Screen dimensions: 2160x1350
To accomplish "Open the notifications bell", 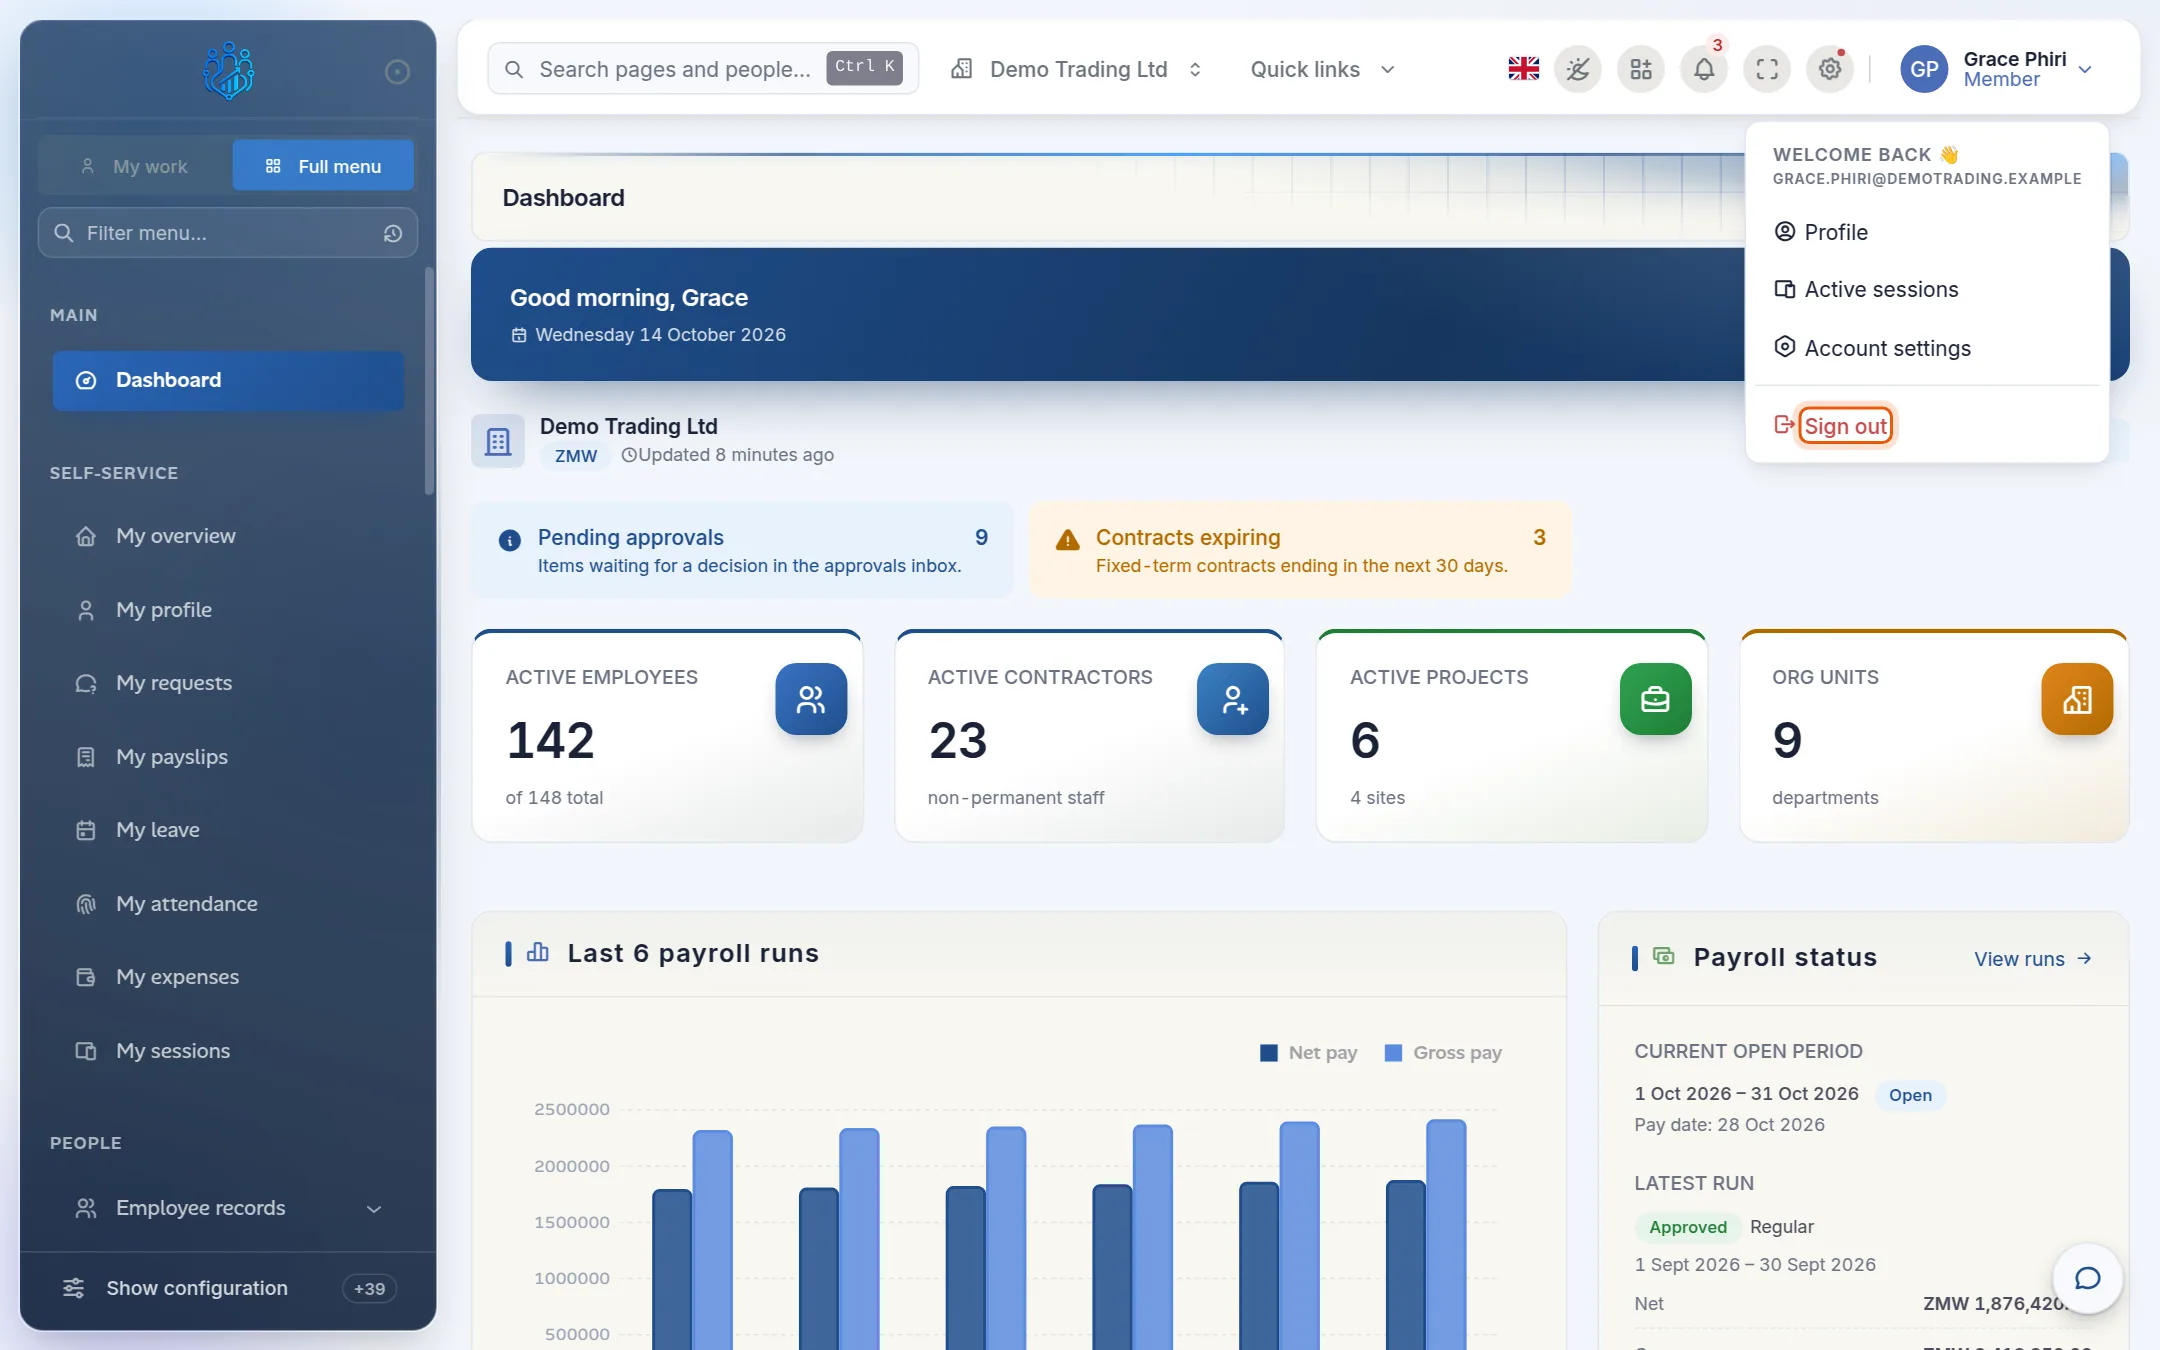I will (1704, 69).
